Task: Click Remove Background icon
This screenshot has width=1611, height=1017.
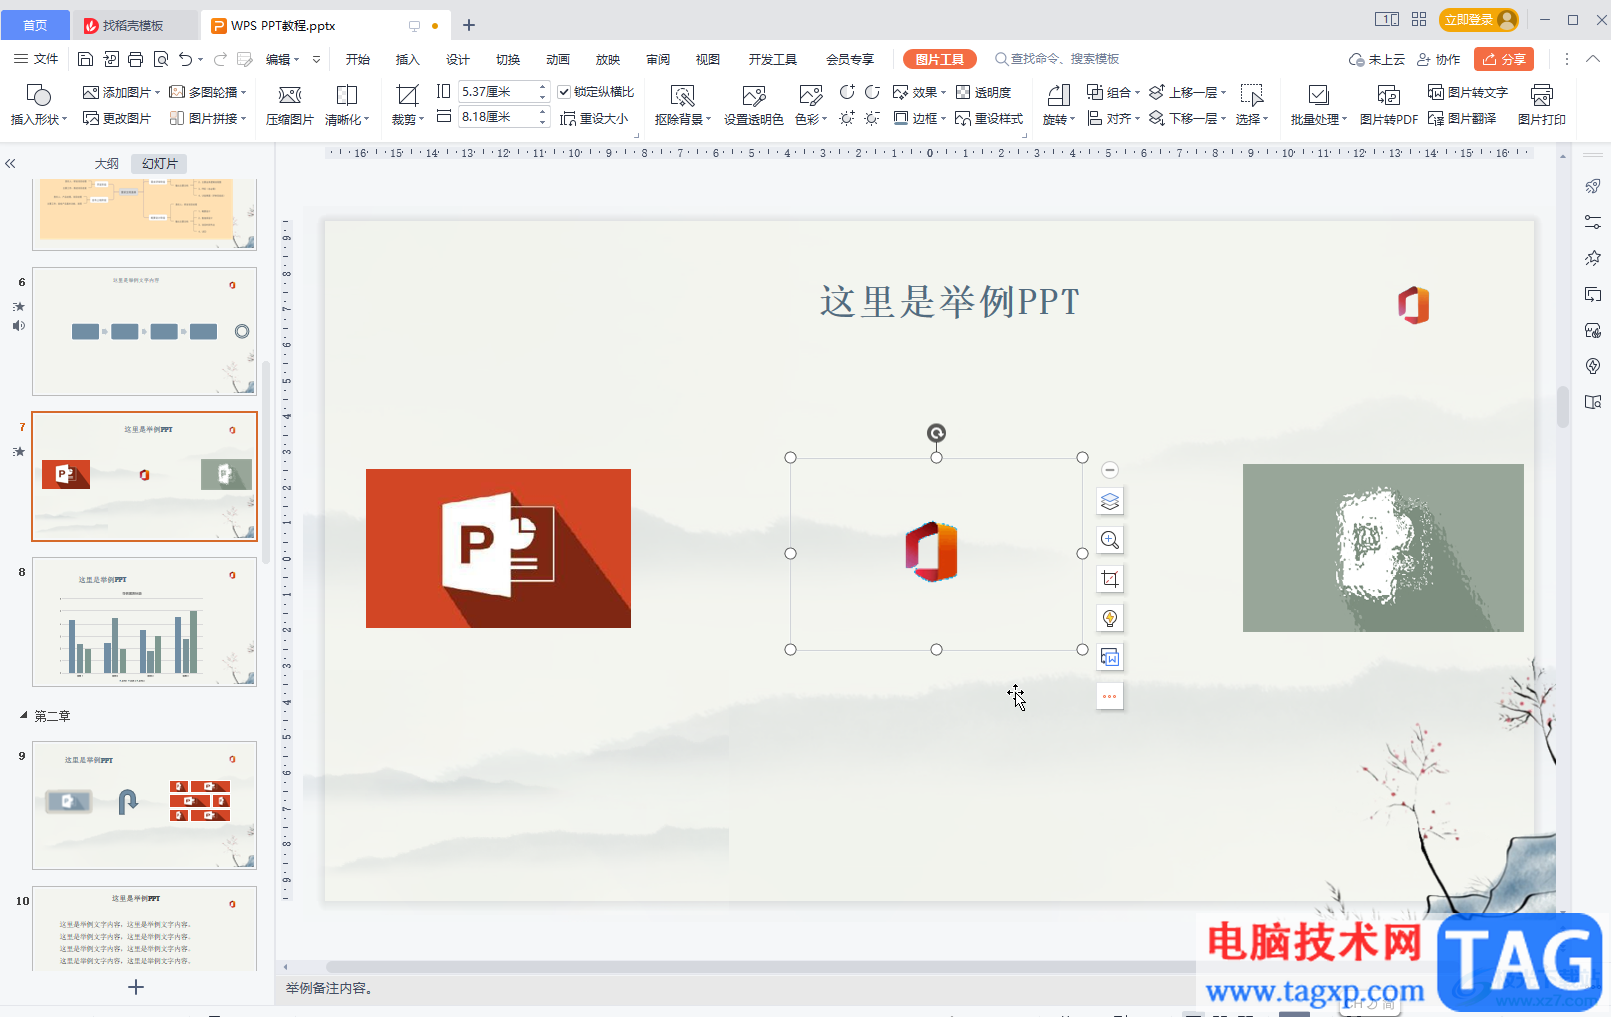Action: [682, 104]
